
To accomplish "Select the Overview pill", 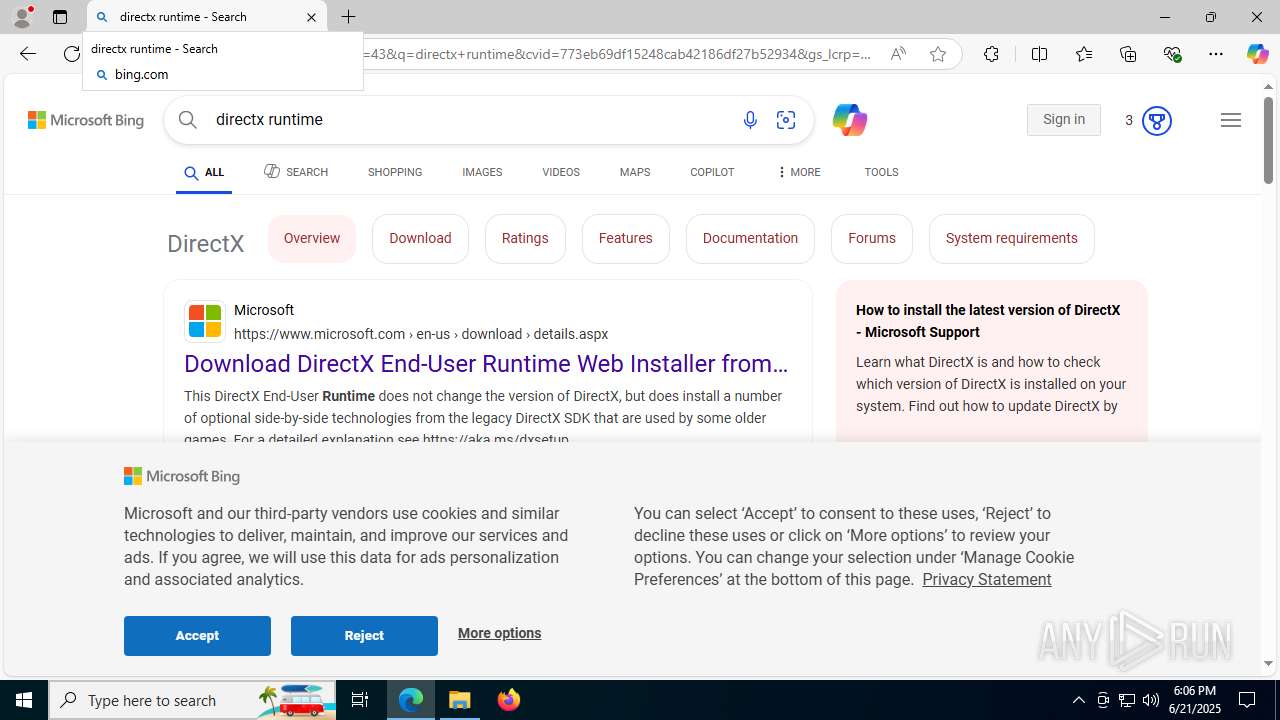I will [312, 239].
